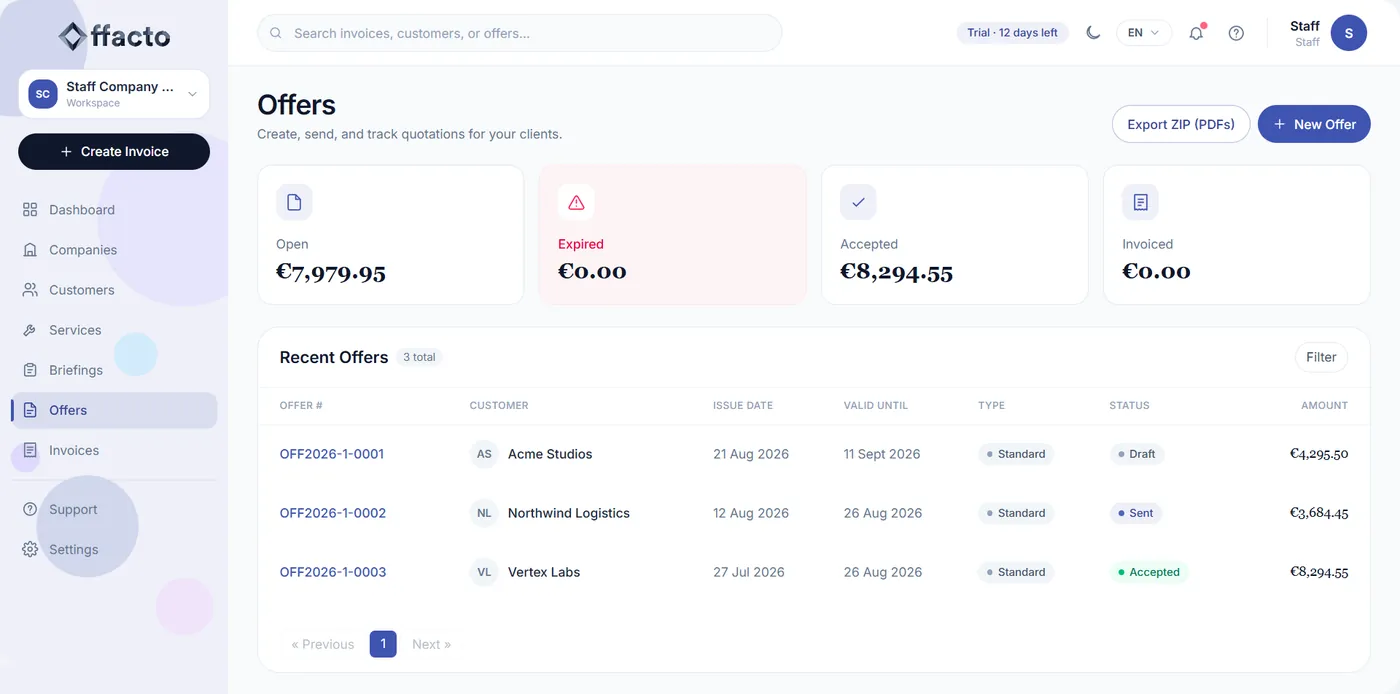Image resolution: width=1400 pixels, height=694 pixels.
Task: Click the Invoiced document icon
Action: [x=1140, y=202]
